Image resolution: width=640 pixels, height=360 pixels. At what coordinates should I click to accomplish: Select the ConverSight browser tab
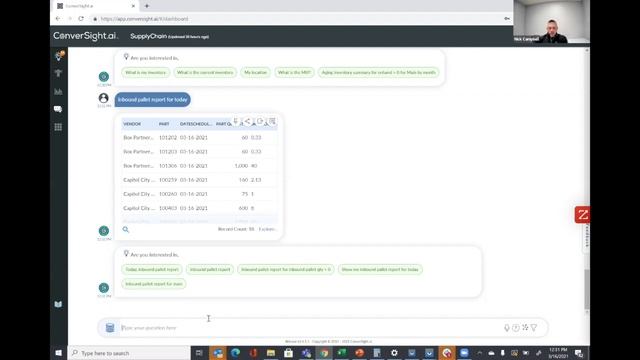[96, 6]
